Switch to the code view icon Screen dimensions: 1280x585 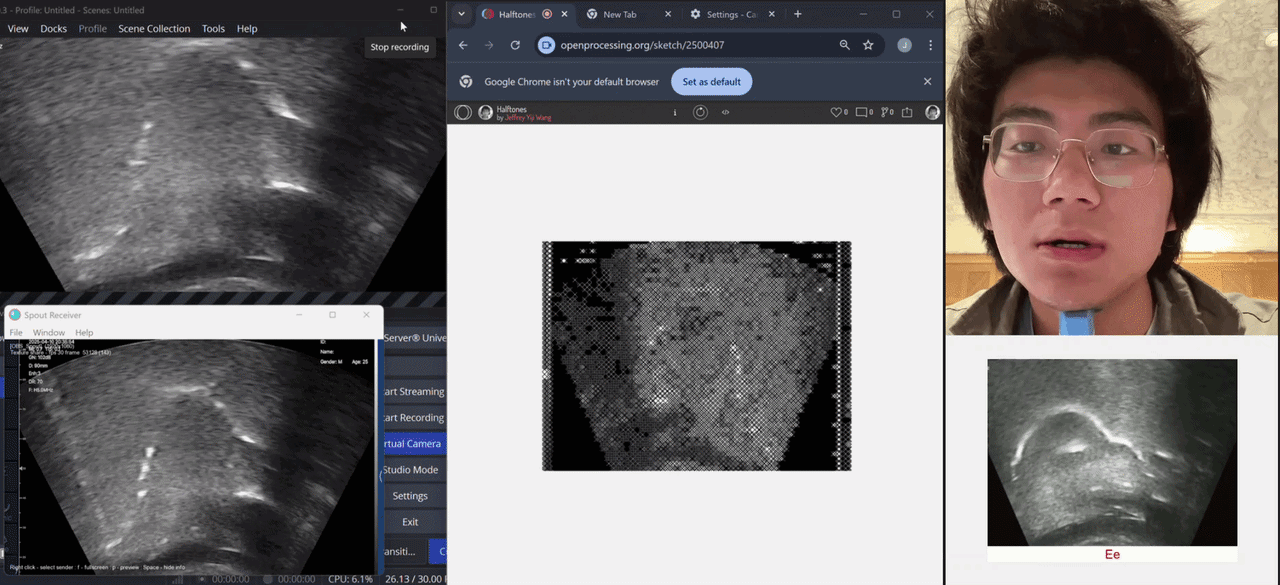725,112
